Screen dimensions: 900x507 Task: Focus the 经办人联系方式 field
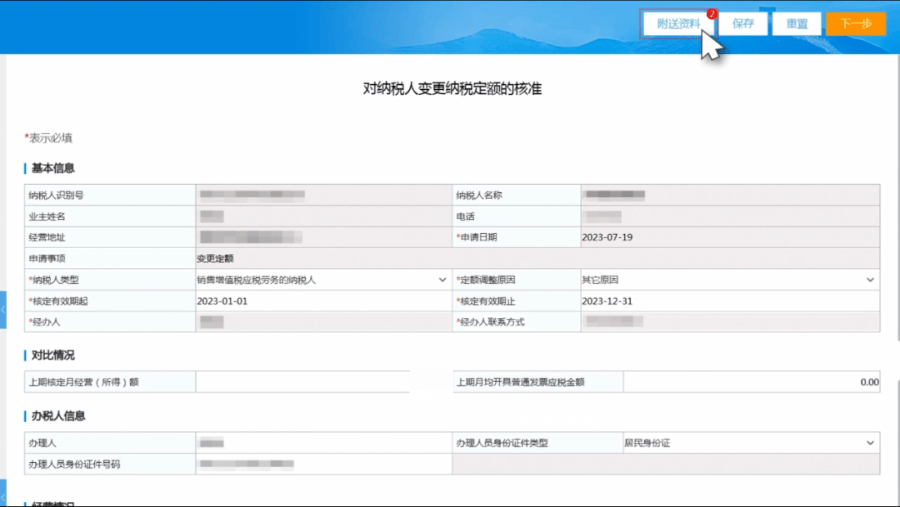tap(729, 322)
